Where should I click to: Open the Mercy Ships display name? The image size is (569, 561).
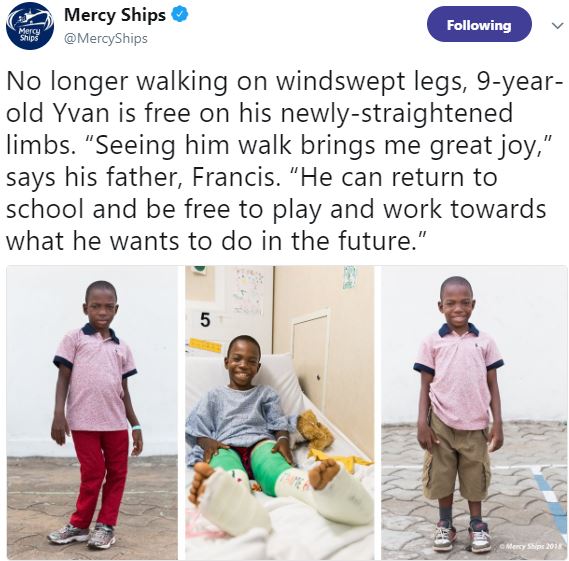pos(115,15)
